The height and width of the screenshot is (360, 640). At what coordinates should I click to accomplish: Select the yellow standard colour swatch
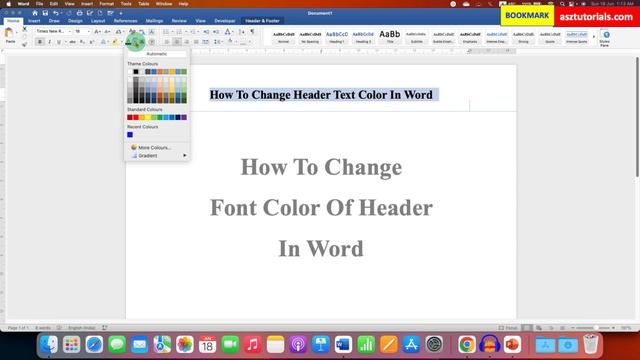(148, 118)
